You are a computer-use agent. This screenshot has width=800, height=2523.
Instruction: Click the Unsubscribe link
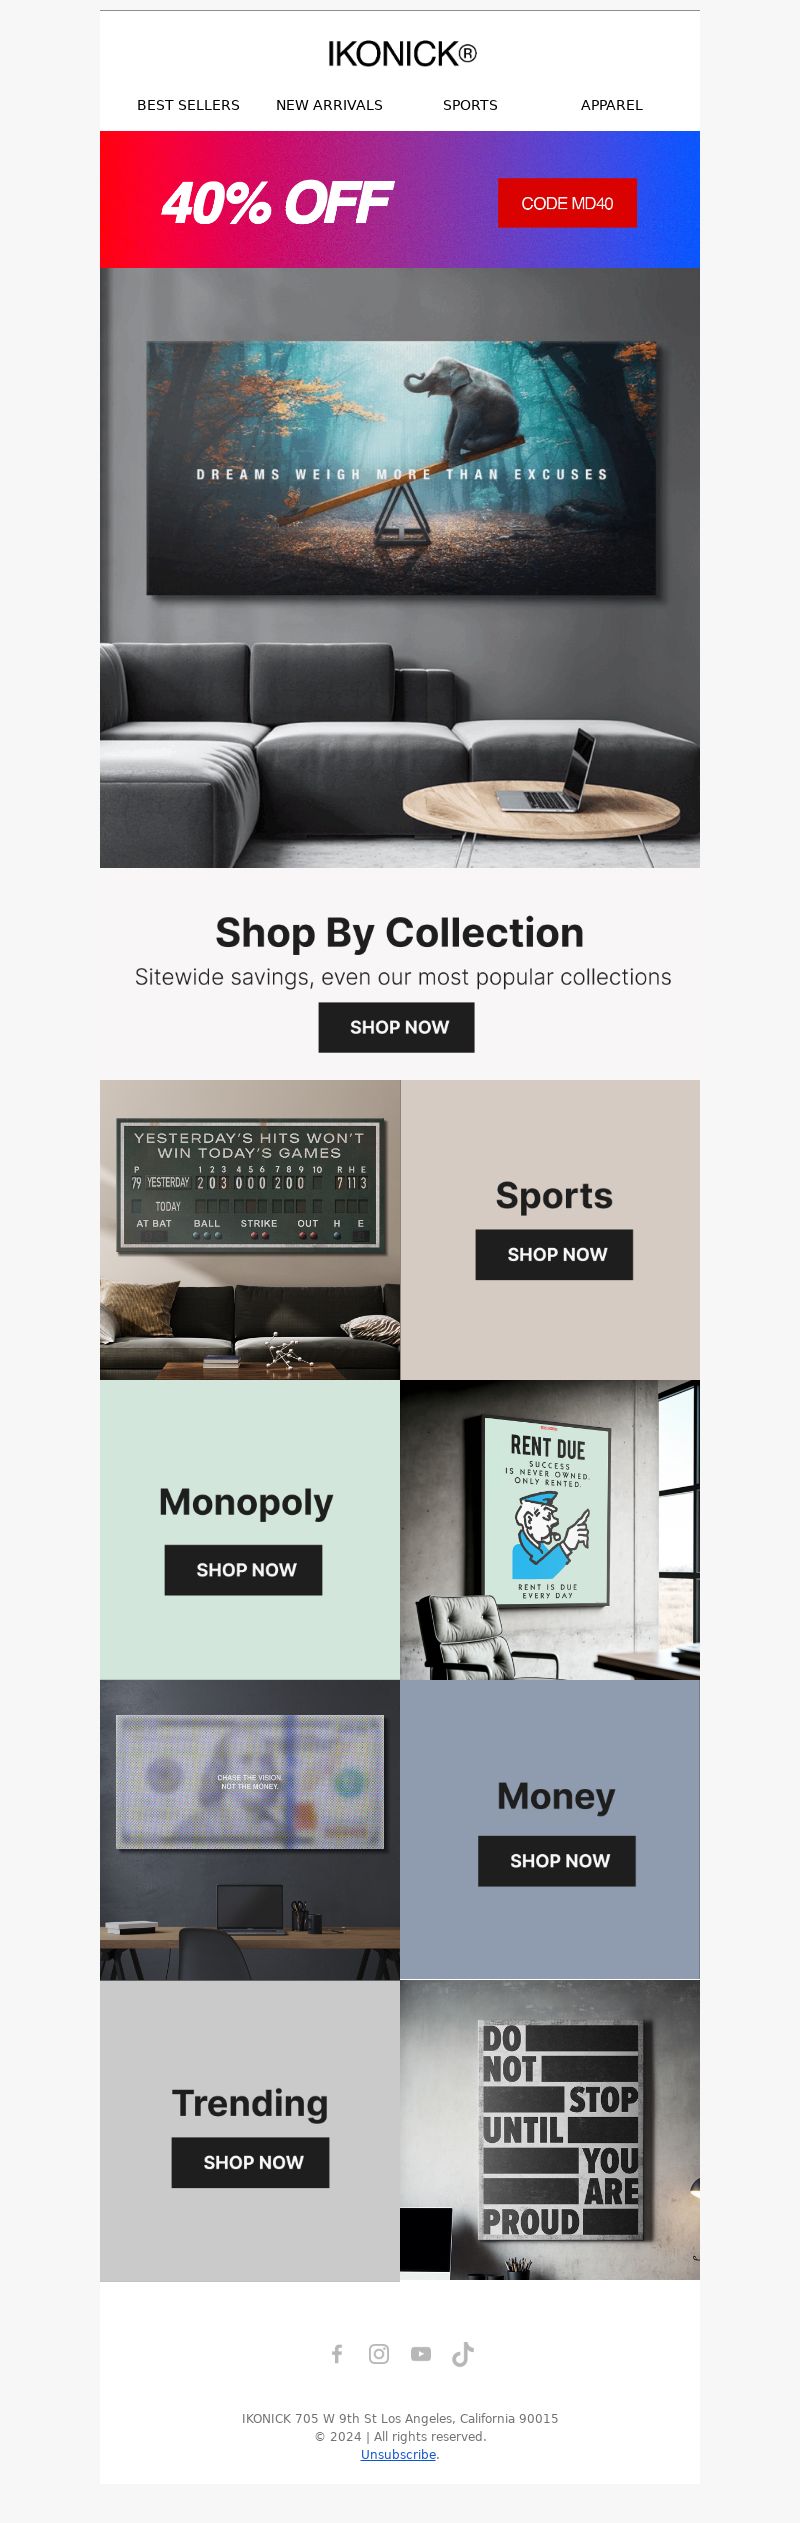[398, 2454]
